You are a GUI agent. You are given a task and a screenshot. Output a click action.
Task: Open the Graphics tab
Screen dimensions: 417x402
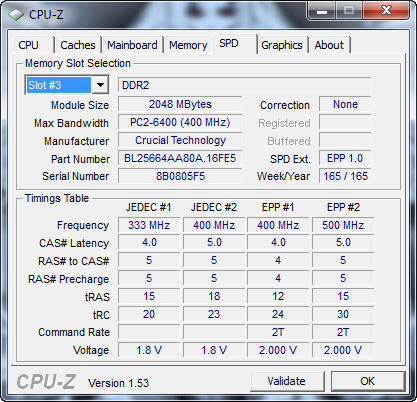click(x=282, y=45)
